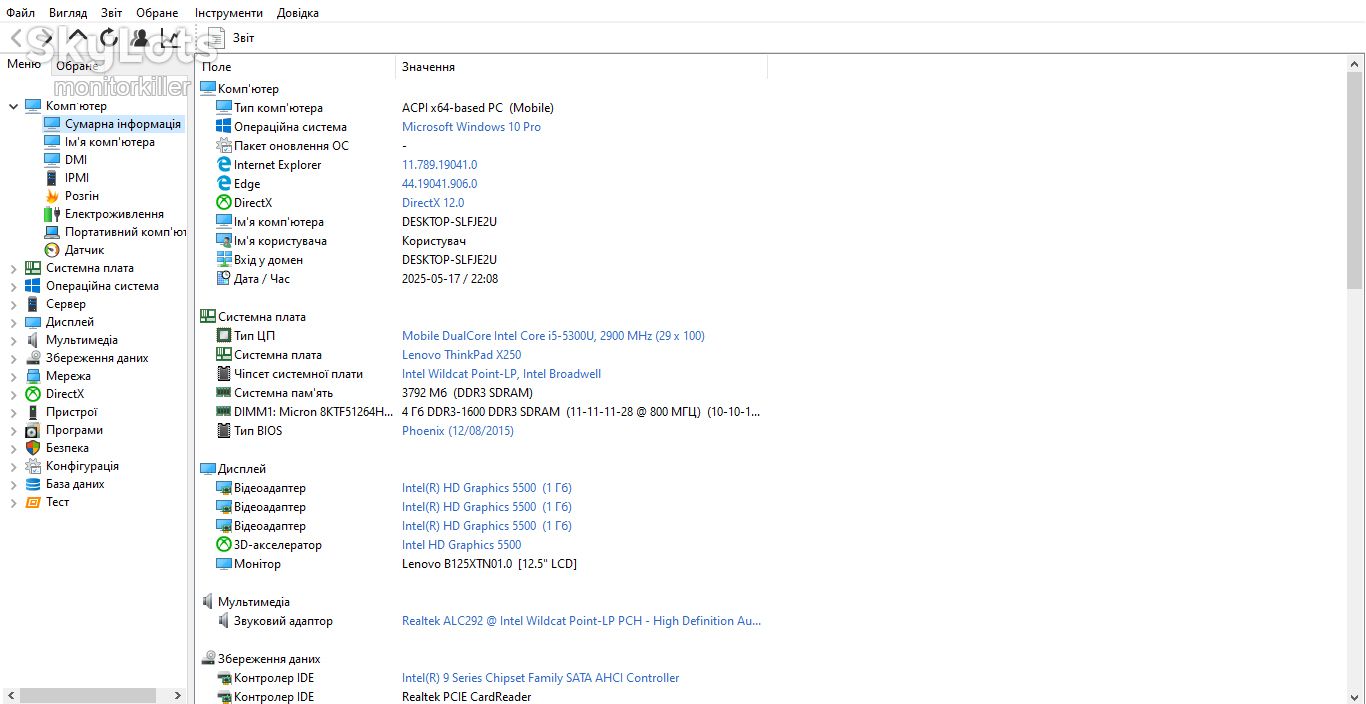Open the Звіт report button in the toolbar
The width and height of the screenshot is (1366, 704).
point(231,38)
